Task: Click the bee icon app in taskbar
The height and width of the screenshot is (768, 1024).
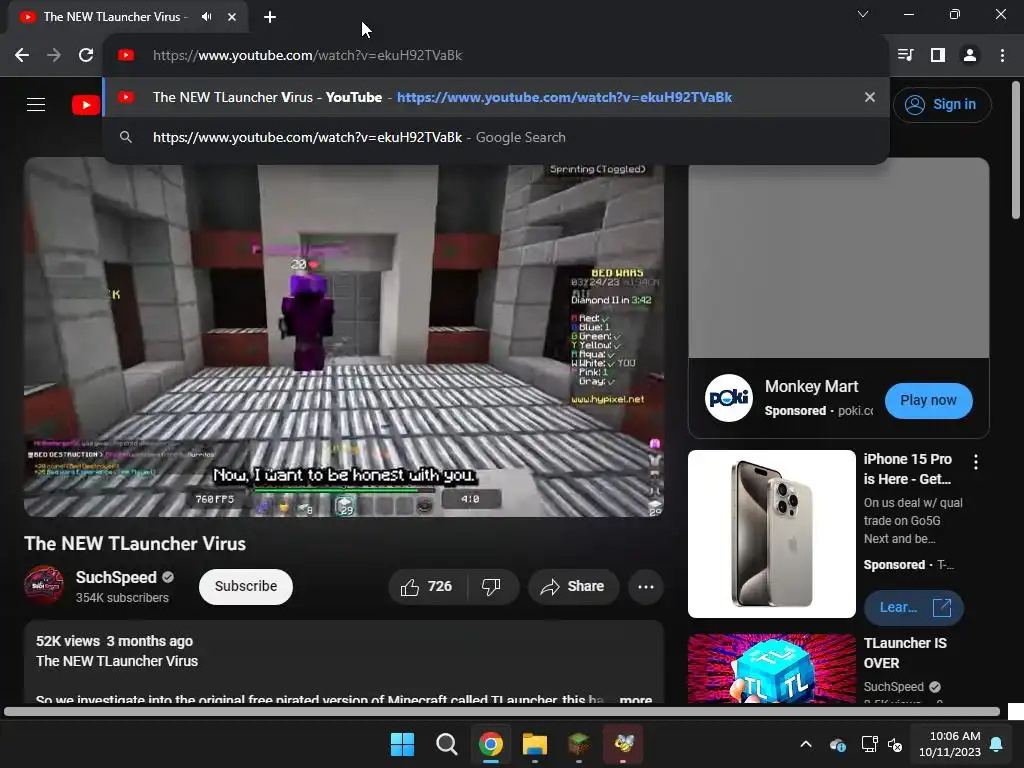Action: (623, 744)
